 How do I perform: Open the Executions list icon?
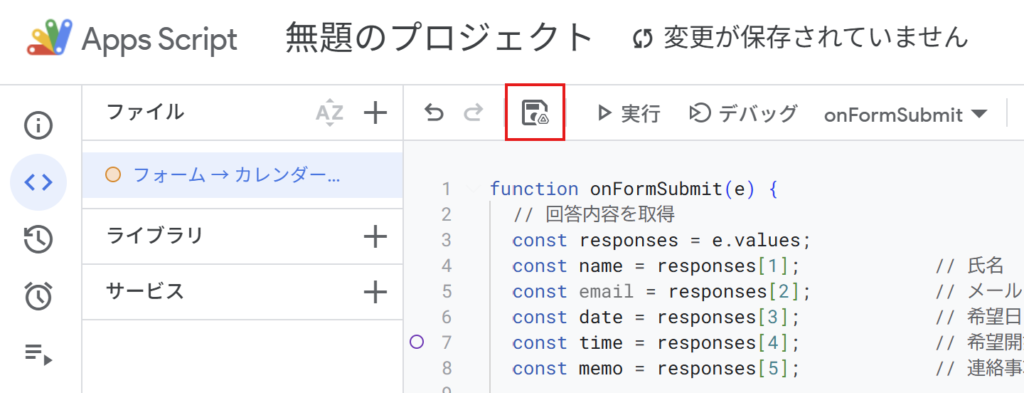click(38, 354)
